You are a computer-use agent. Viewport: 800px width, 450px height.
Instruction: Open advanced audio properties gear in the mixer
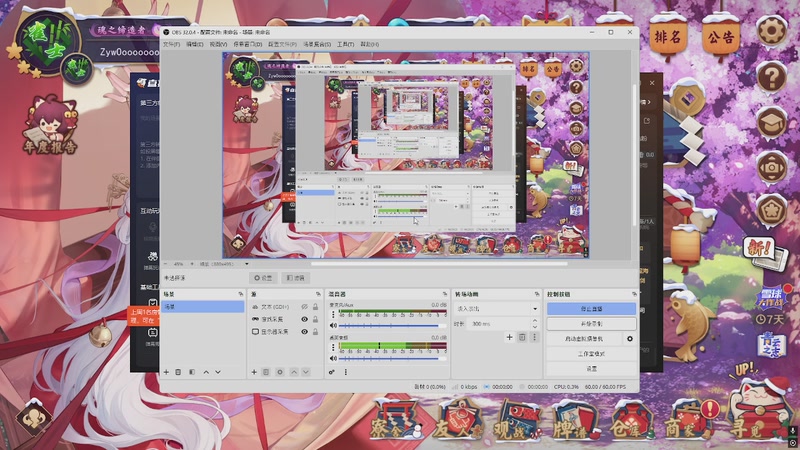[332, 372]
